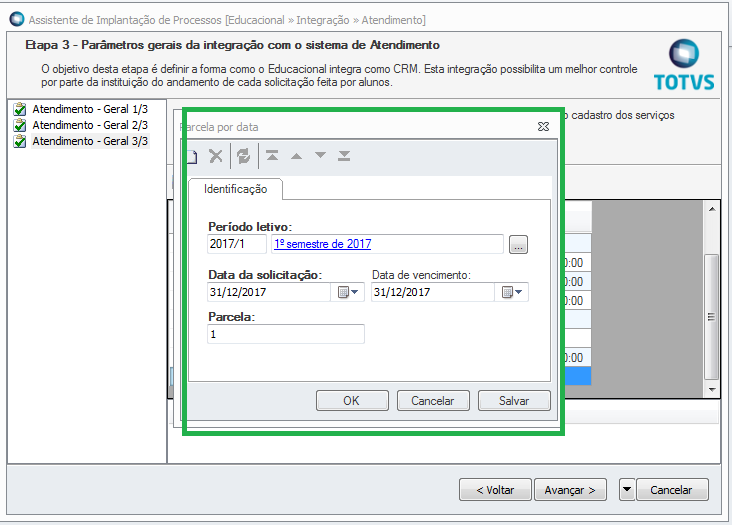Select Atendimento - Geral 3/3 step
The height and width of the screenshot is (525, 732).
coord(90,141)
